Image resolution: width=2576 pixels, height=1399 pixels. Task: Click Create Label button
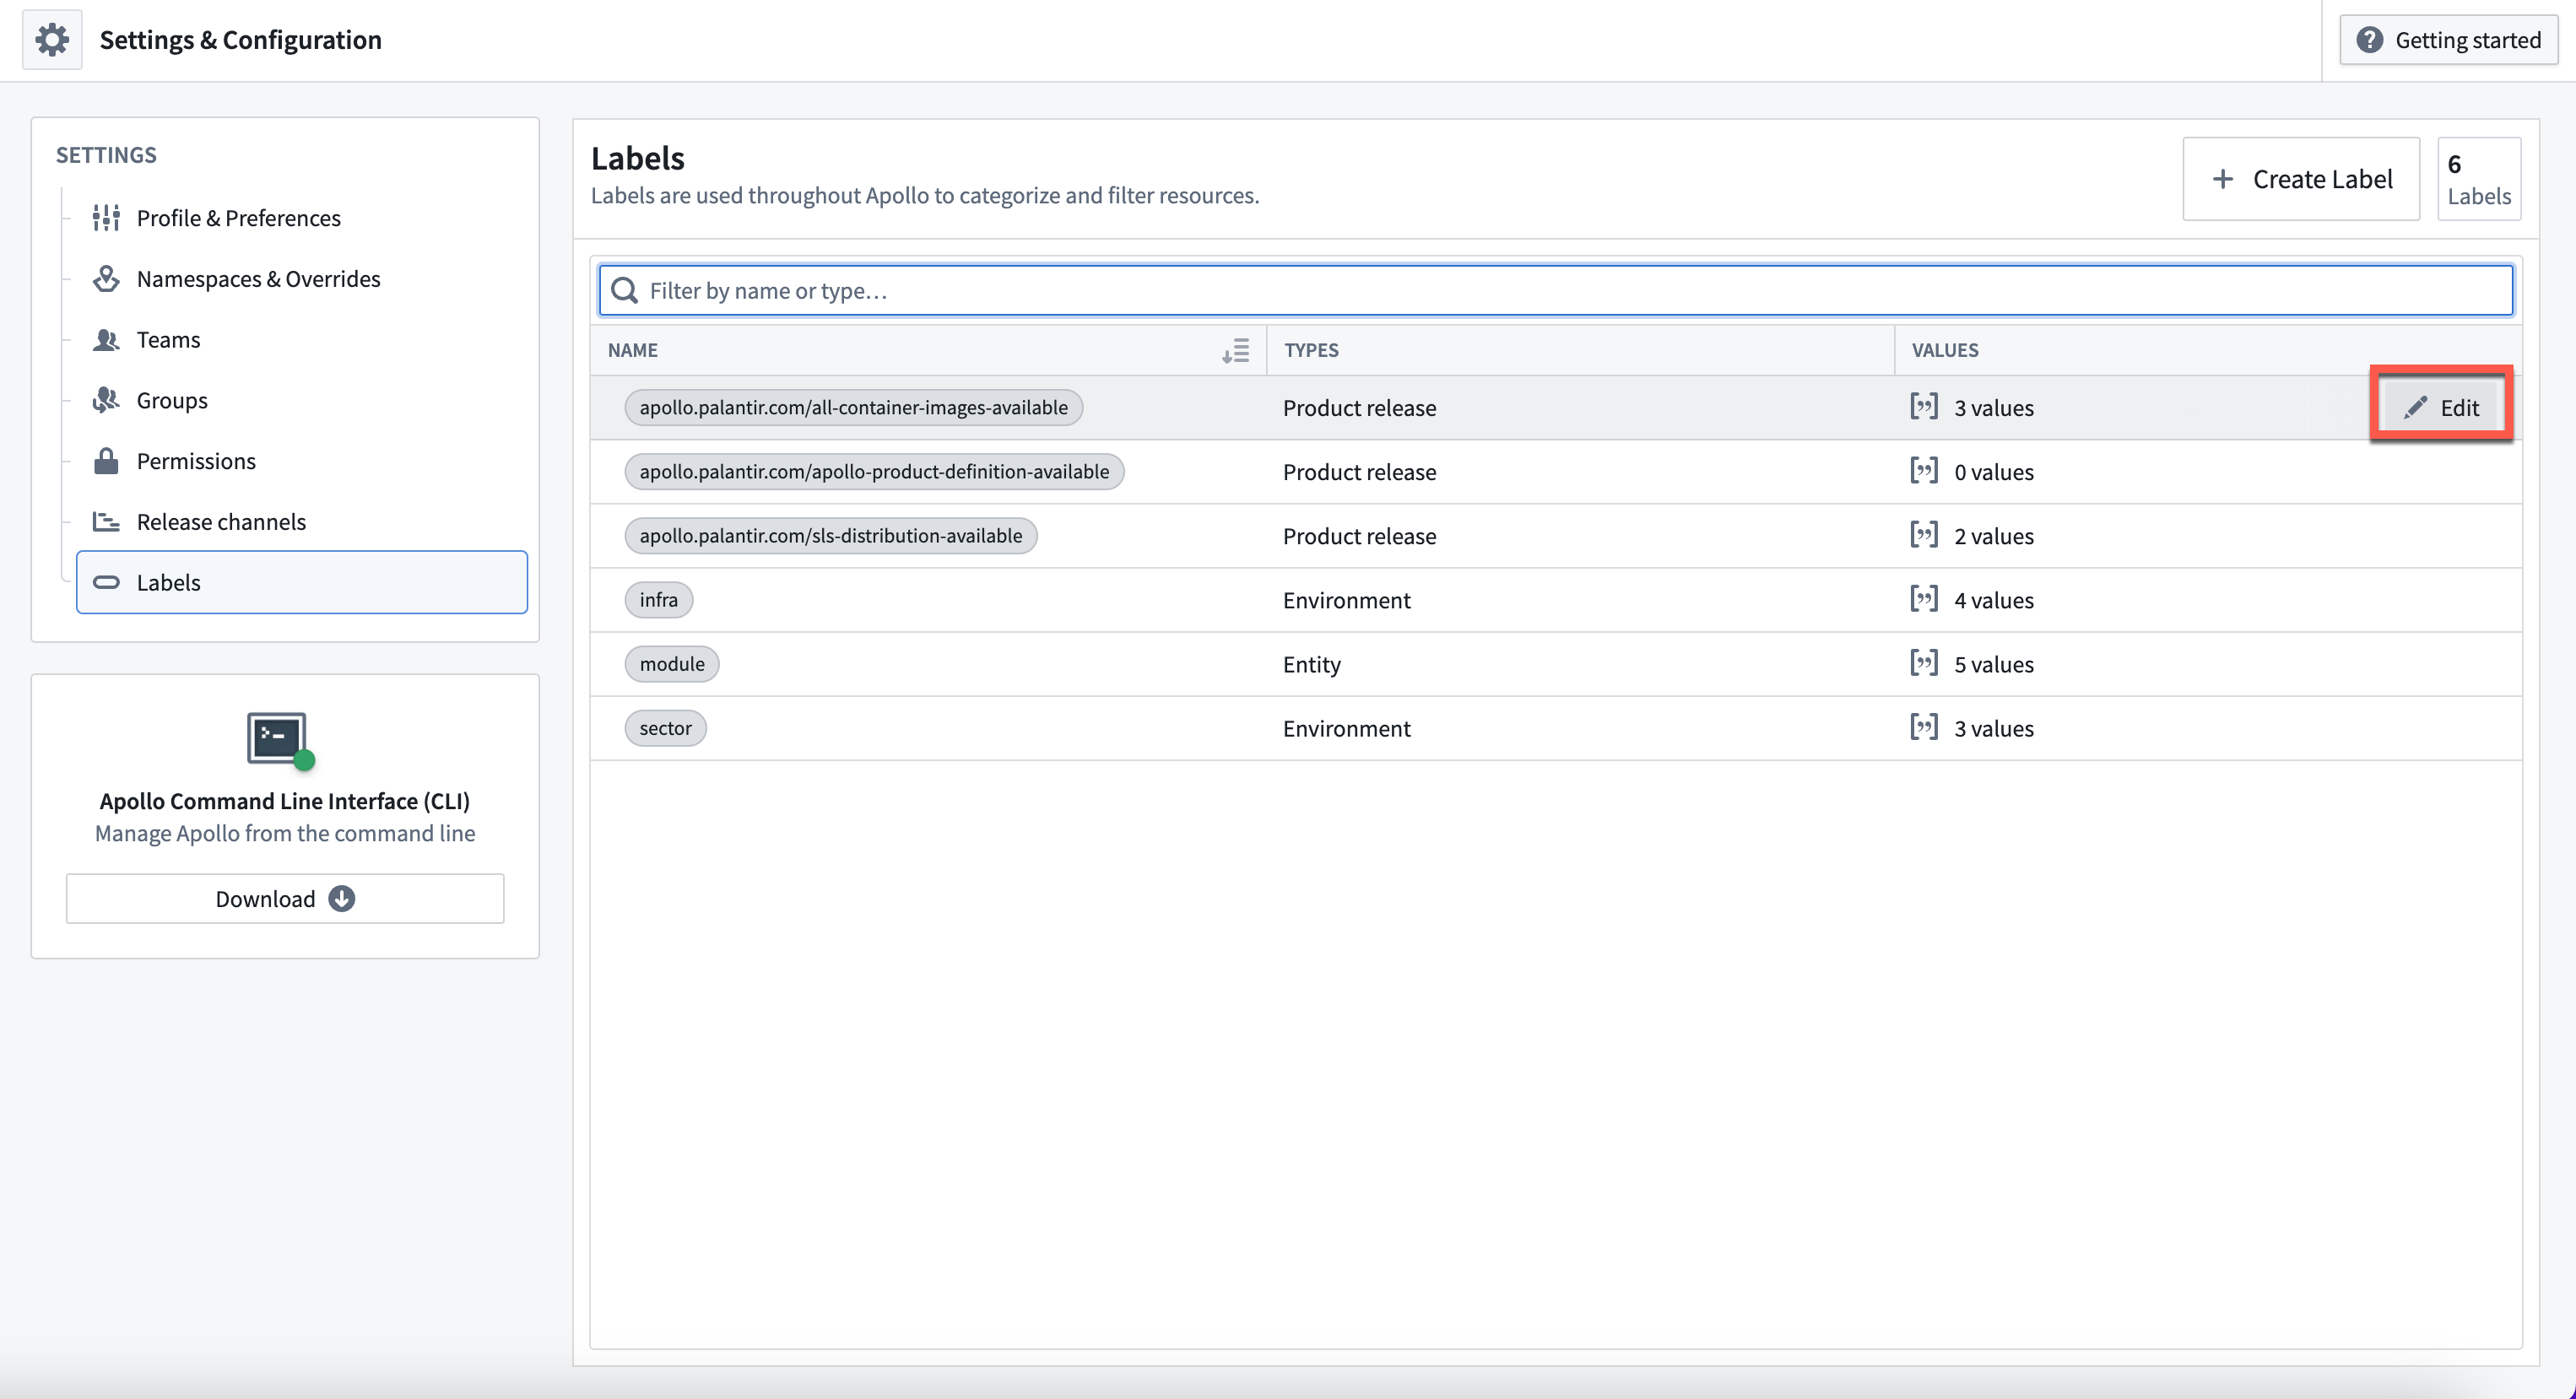pos(2303,177)
